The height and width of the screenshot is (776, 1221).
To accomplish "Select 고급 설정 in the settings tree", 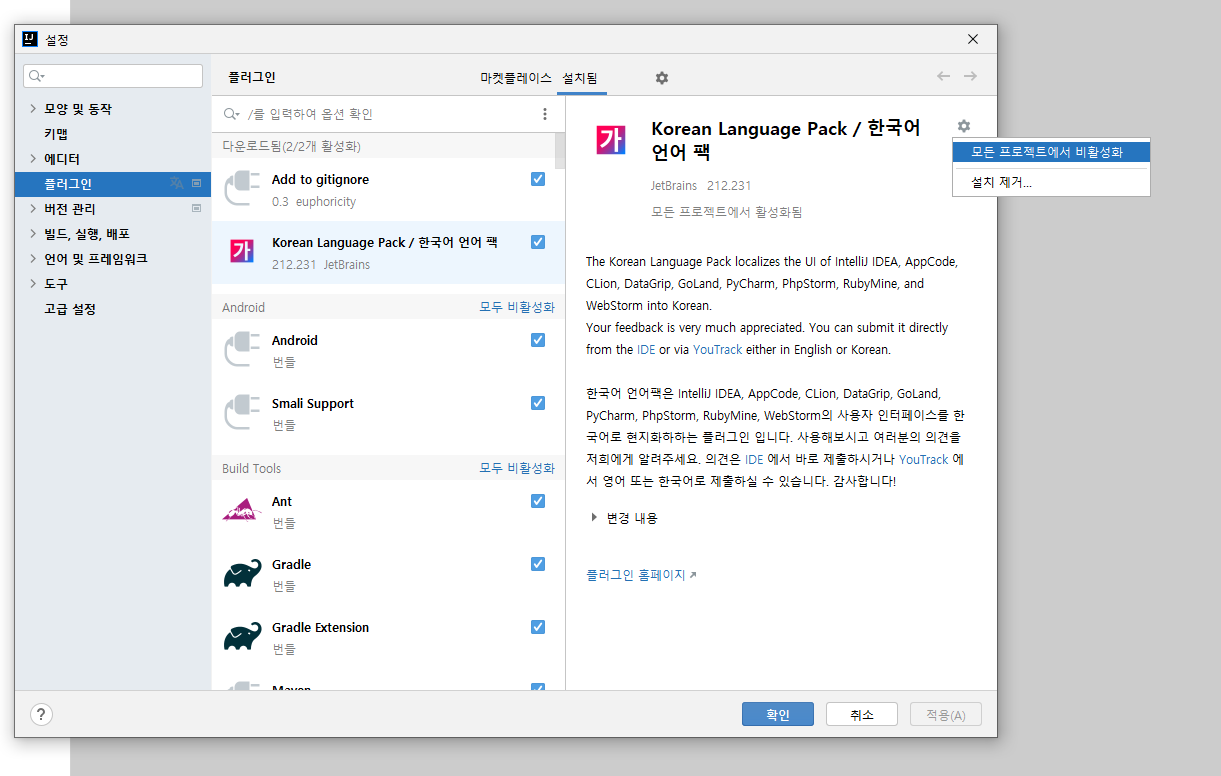I will coord(70,308).
